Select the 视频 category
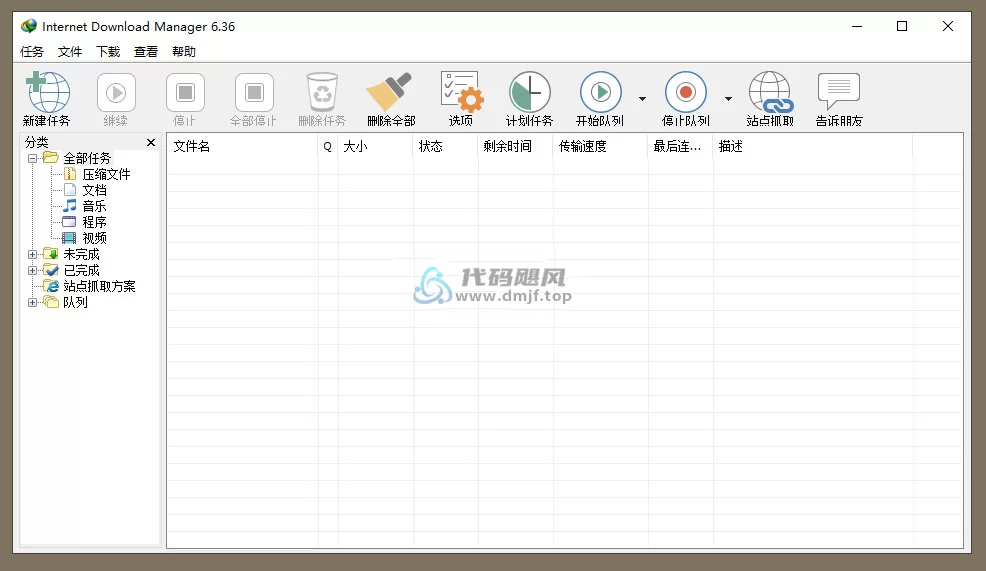The image size is (986, 571). tap(94, 238)
